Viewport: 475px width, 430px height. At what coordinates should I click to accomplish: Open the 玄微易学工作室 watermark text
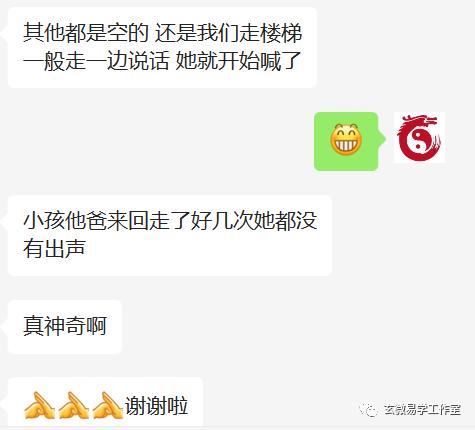click(x=422, y=409)
